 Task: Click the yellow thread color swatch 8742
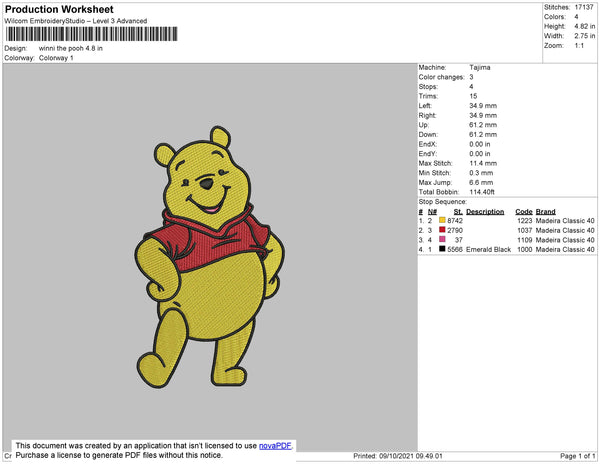click(x=442, y=220)
